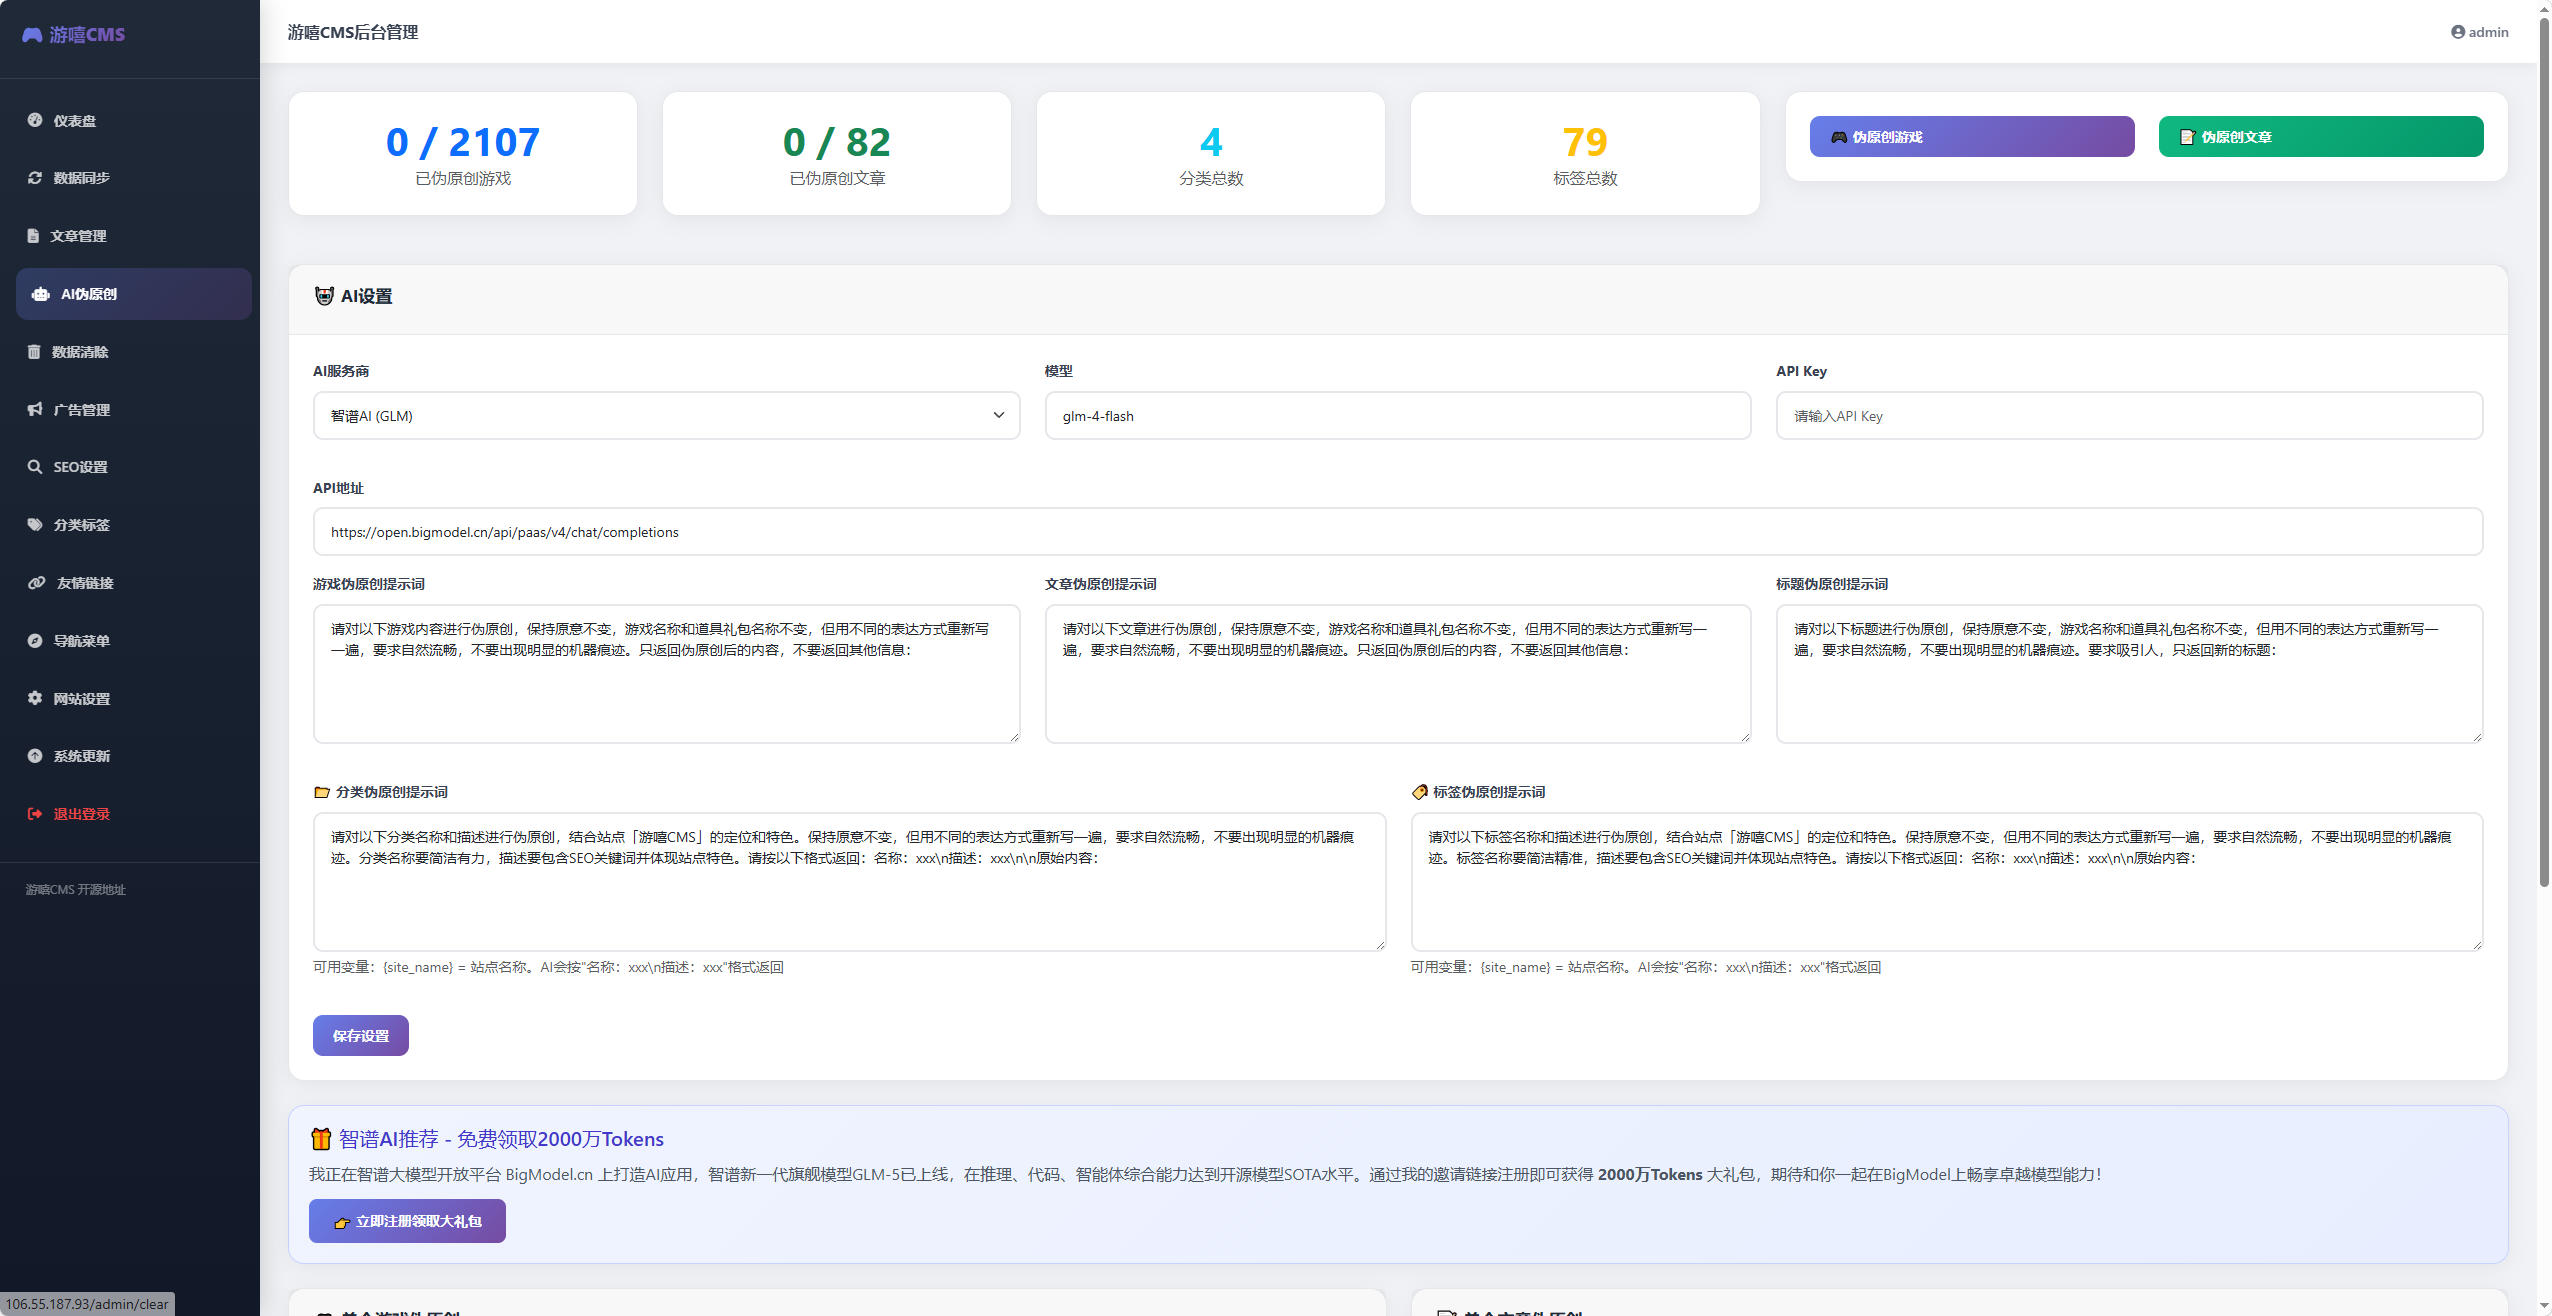Click the 分类标签 tags icon
The image size is (2552, 1316).
point(35,525)
